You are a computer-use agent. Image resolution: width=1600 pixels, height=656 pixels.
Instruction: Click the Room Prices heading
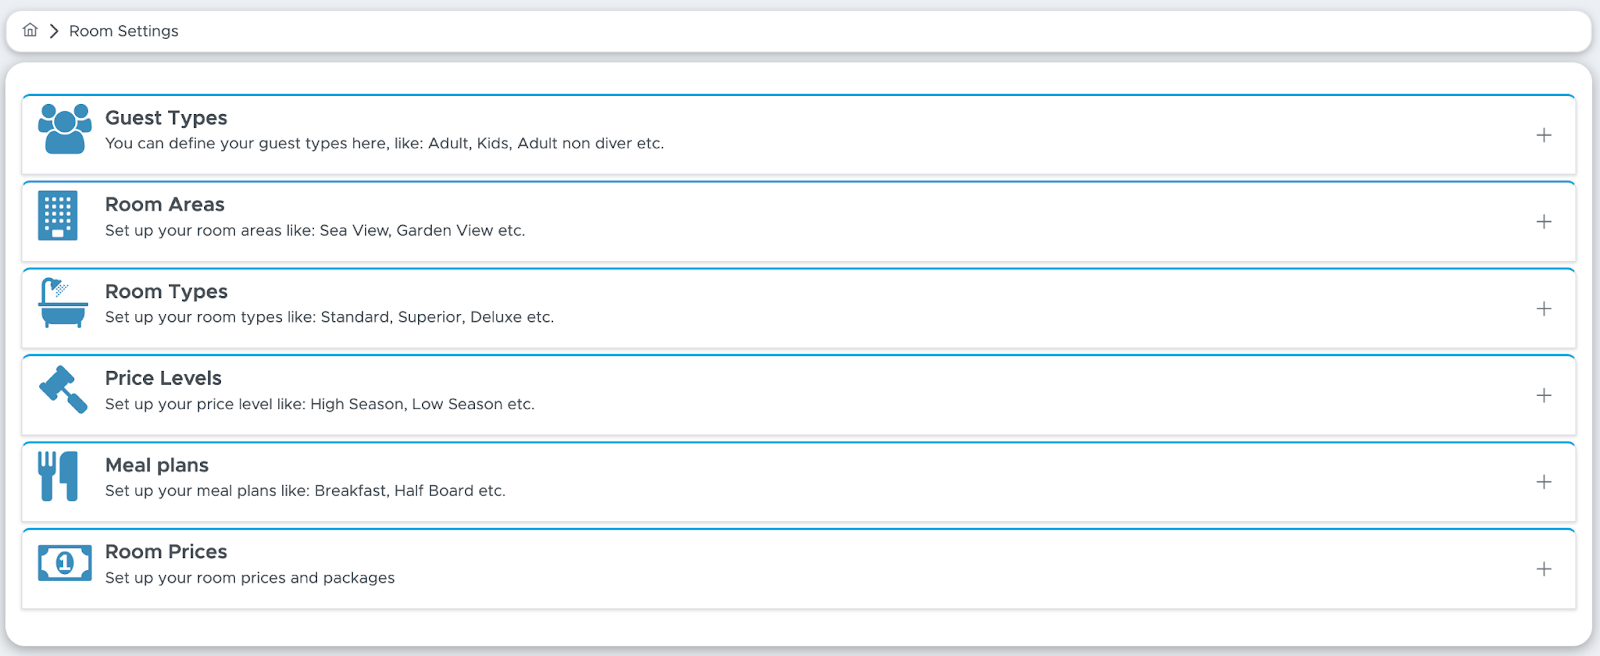(166, 552)
